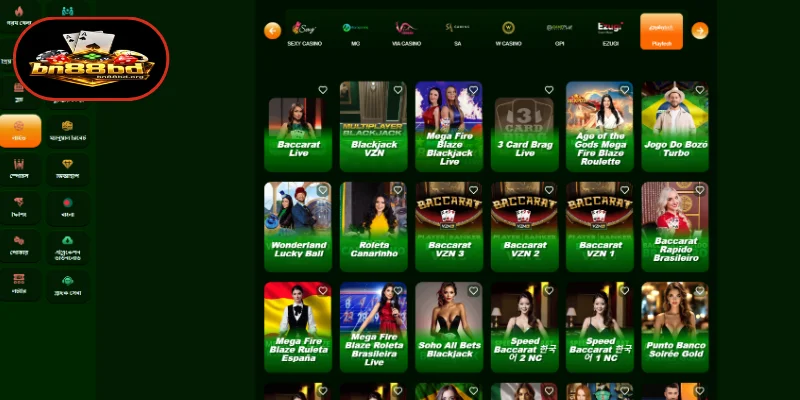Favorite Blackjack VZN with heart icon
800x400 pixels.
pos(398,90)
